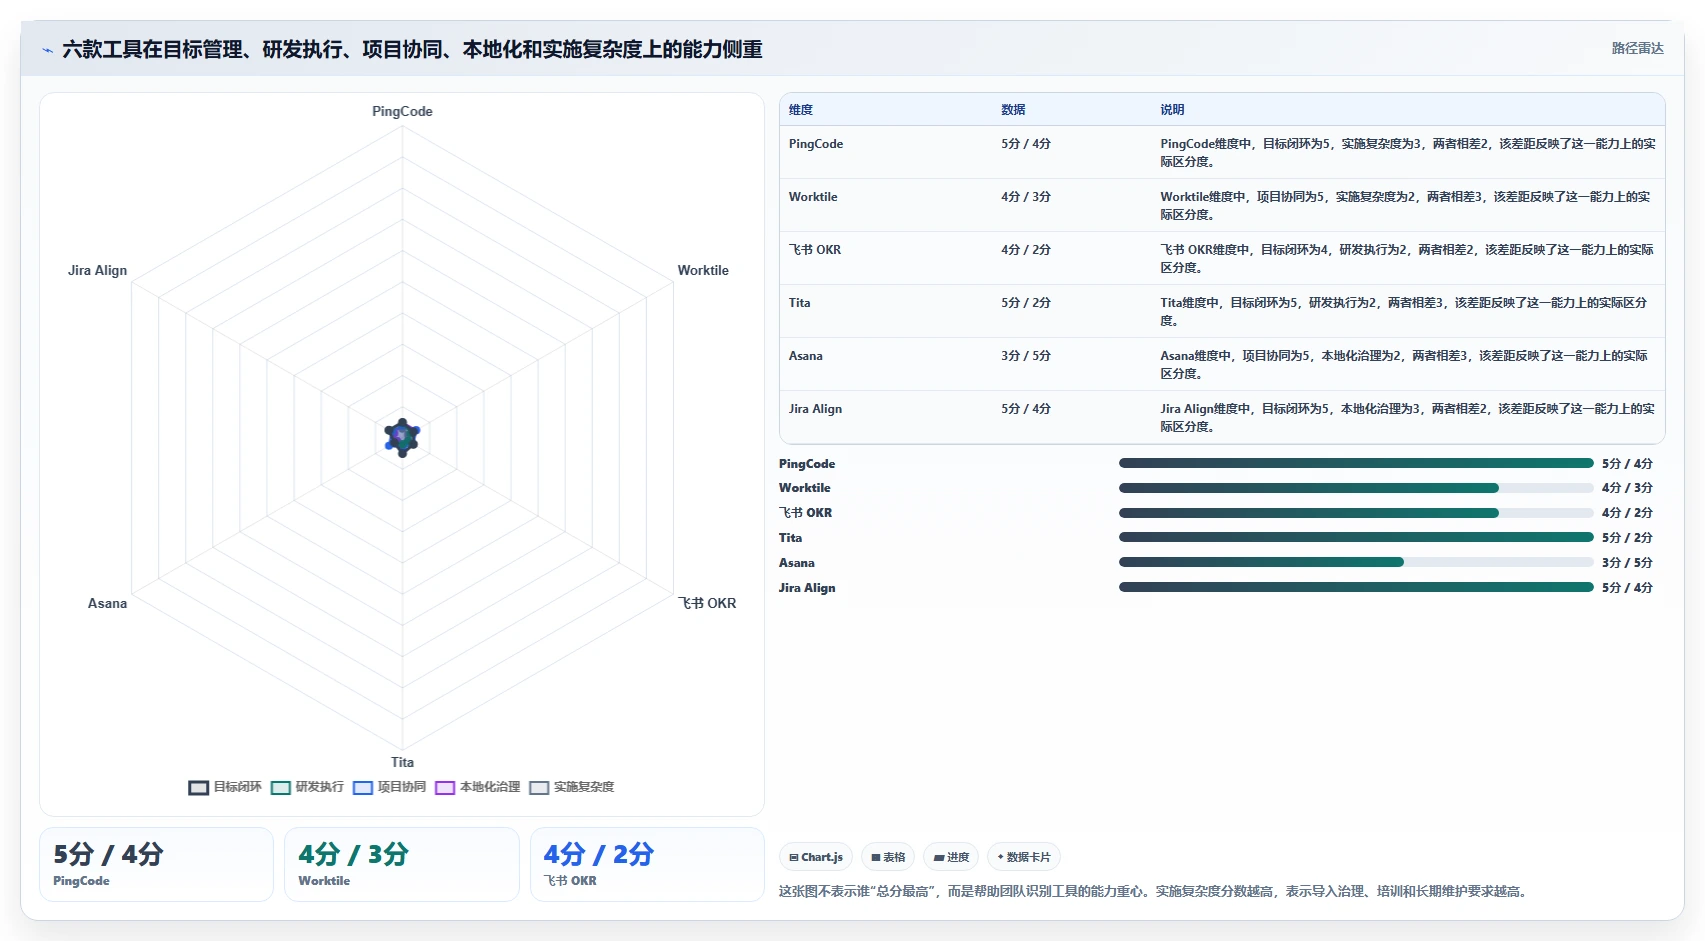Image resolution: width=1705 pixels, height=941 pixels.
Task: Click the Jira Align progress bar
Action: [1356, 587]
